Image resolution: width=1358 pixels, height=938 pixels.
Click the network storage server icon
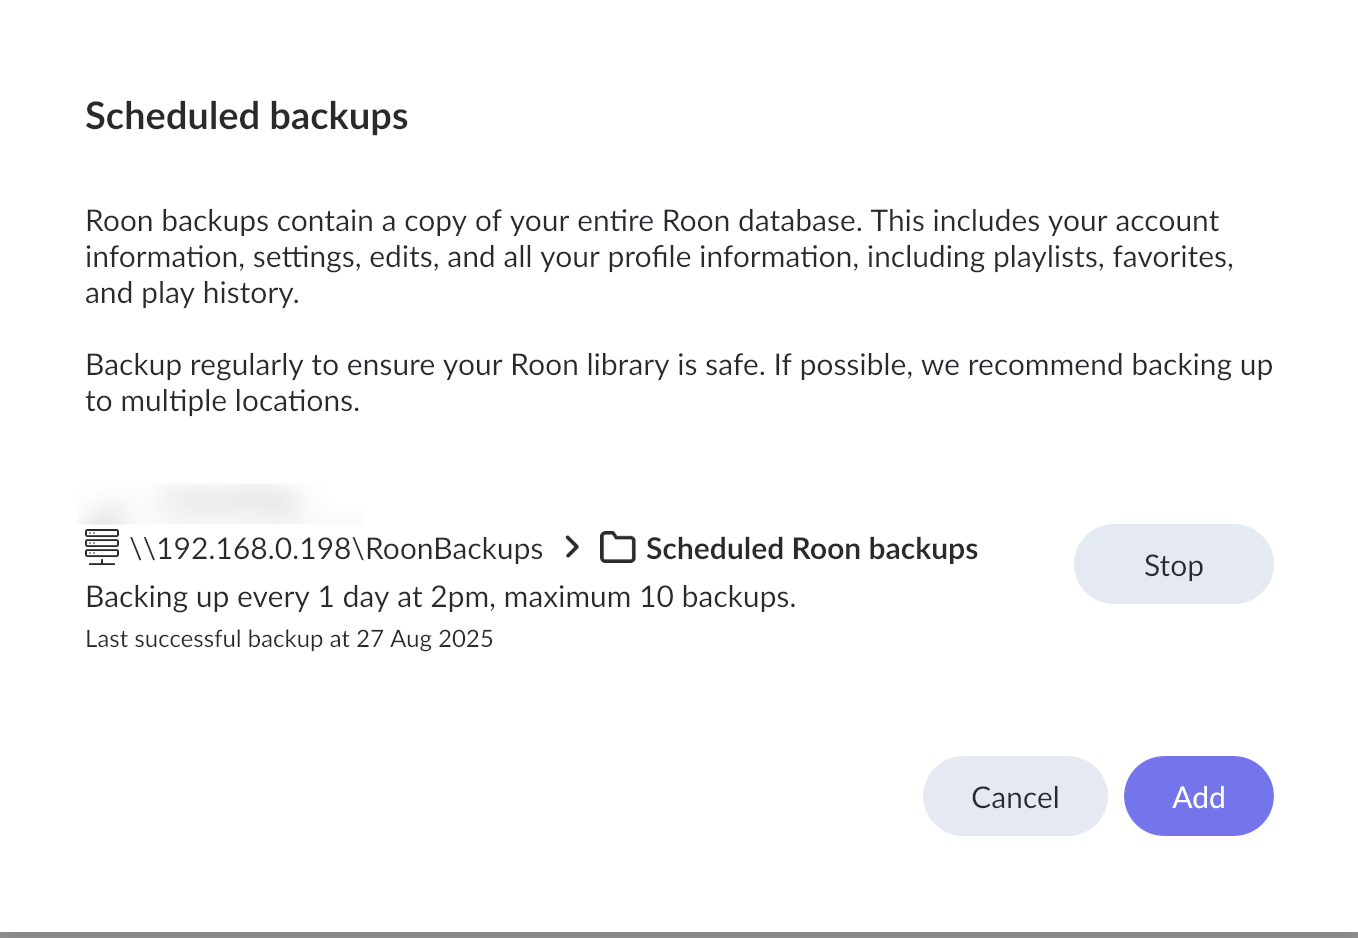click(x=102, y=547)
